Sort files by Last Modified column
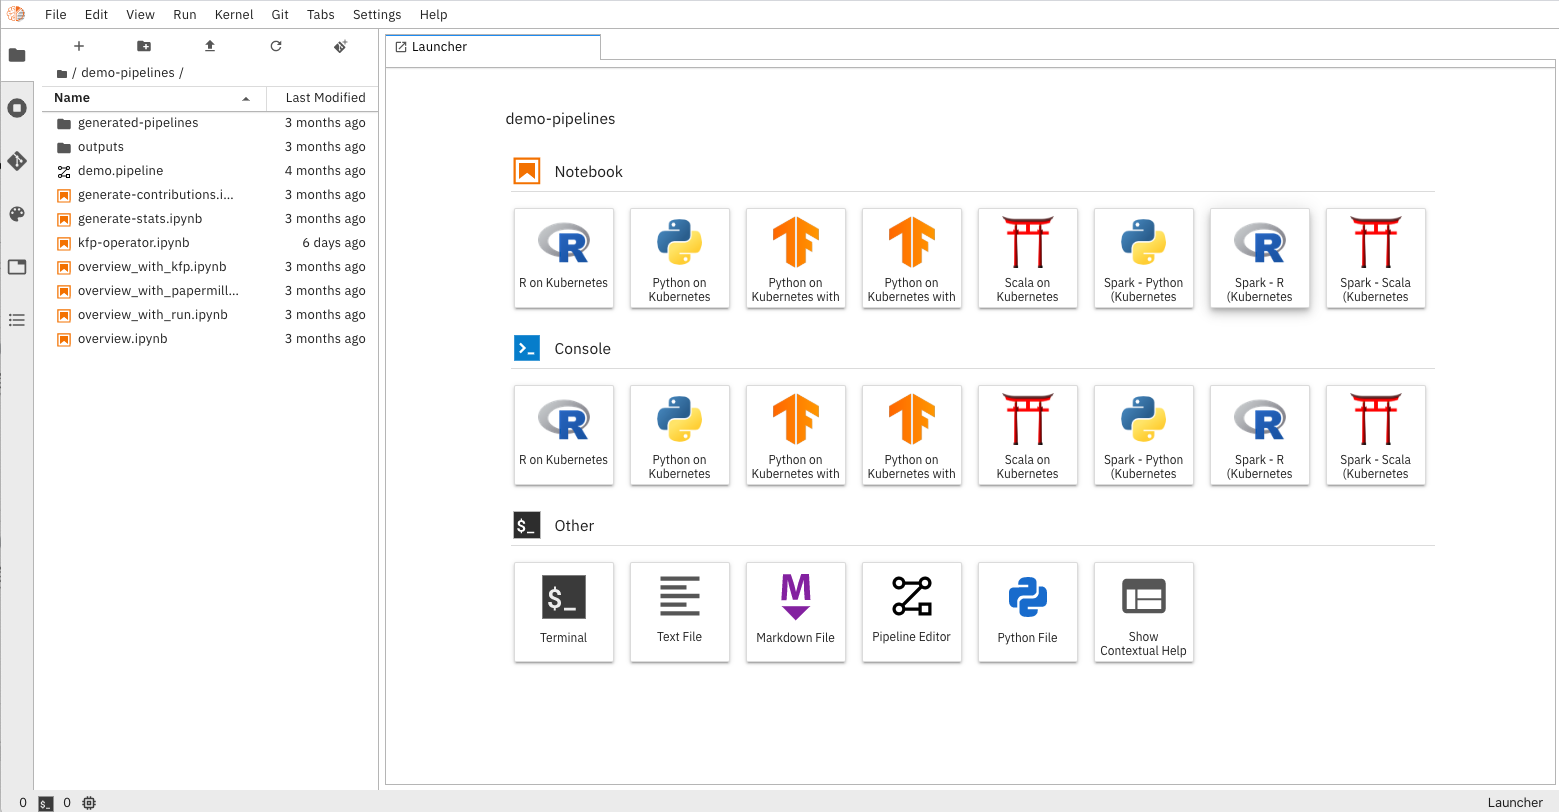1559x812 pixels. 324,98
